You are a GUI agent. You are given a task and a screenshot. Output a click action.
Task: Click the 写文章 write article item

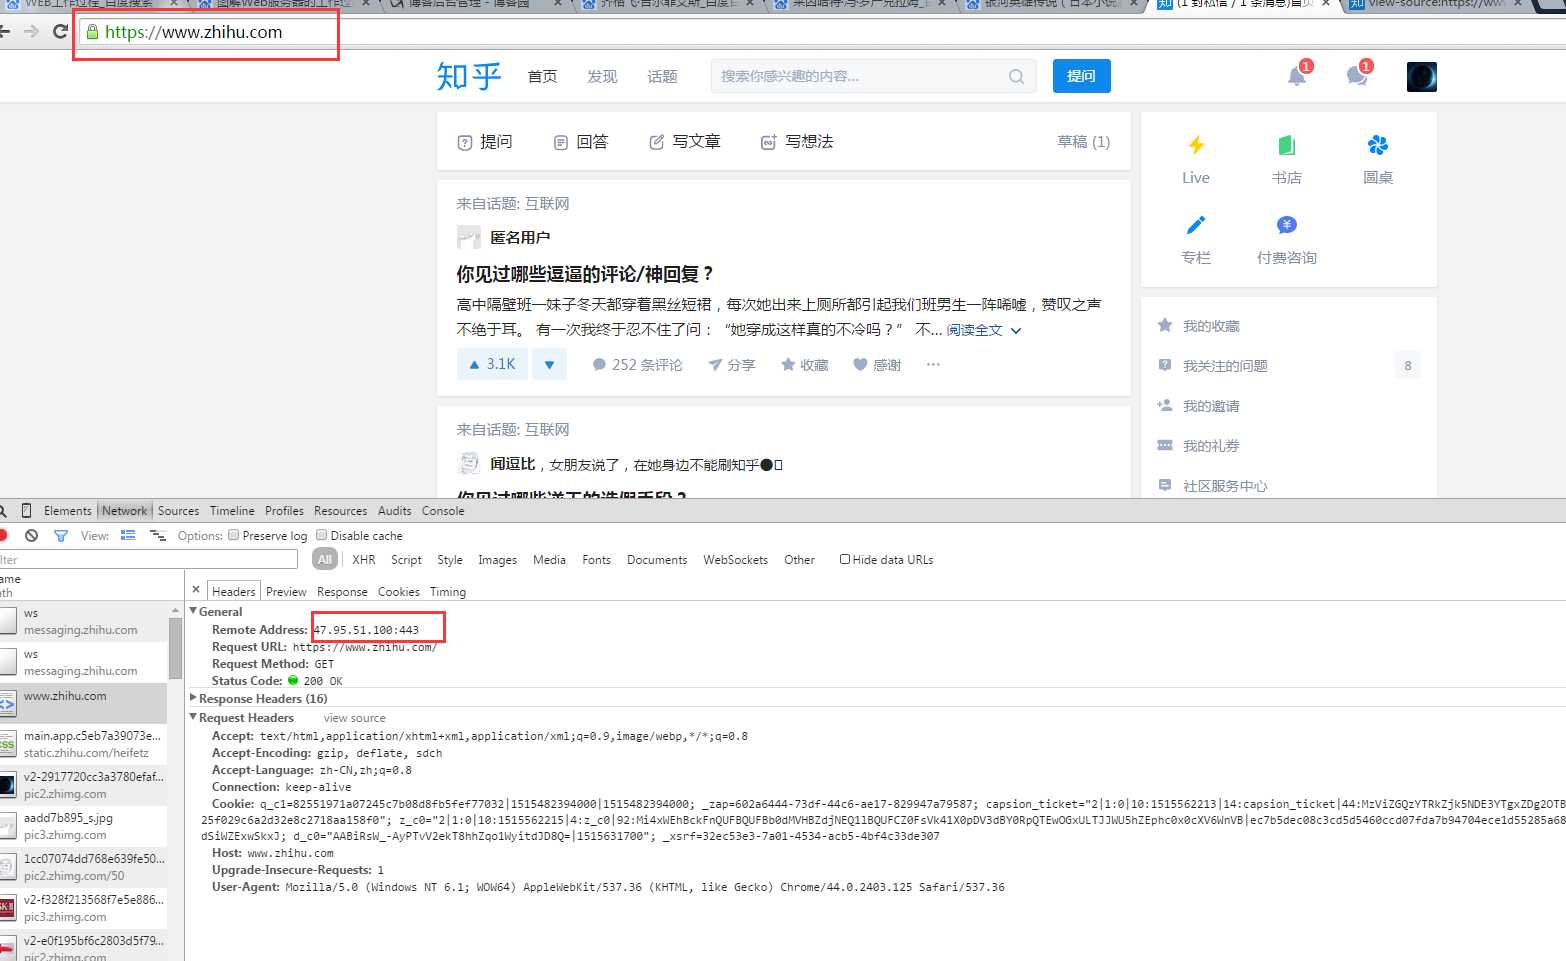pos(685,142)
